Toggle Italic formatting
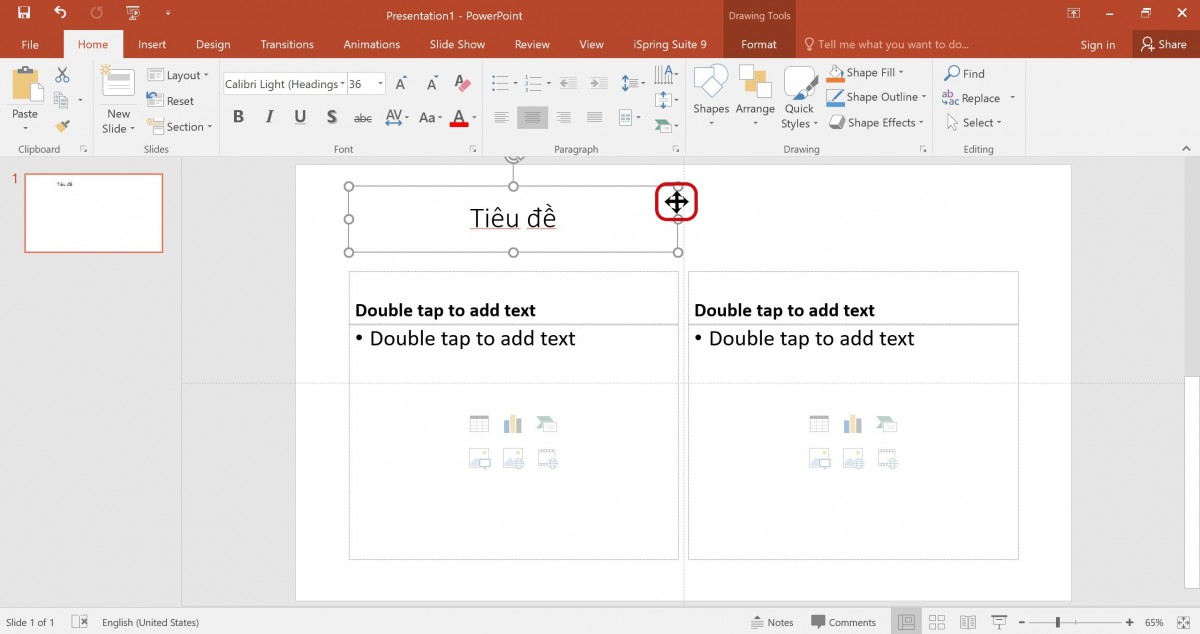The image size is (1200, 634). pos(269,117)
